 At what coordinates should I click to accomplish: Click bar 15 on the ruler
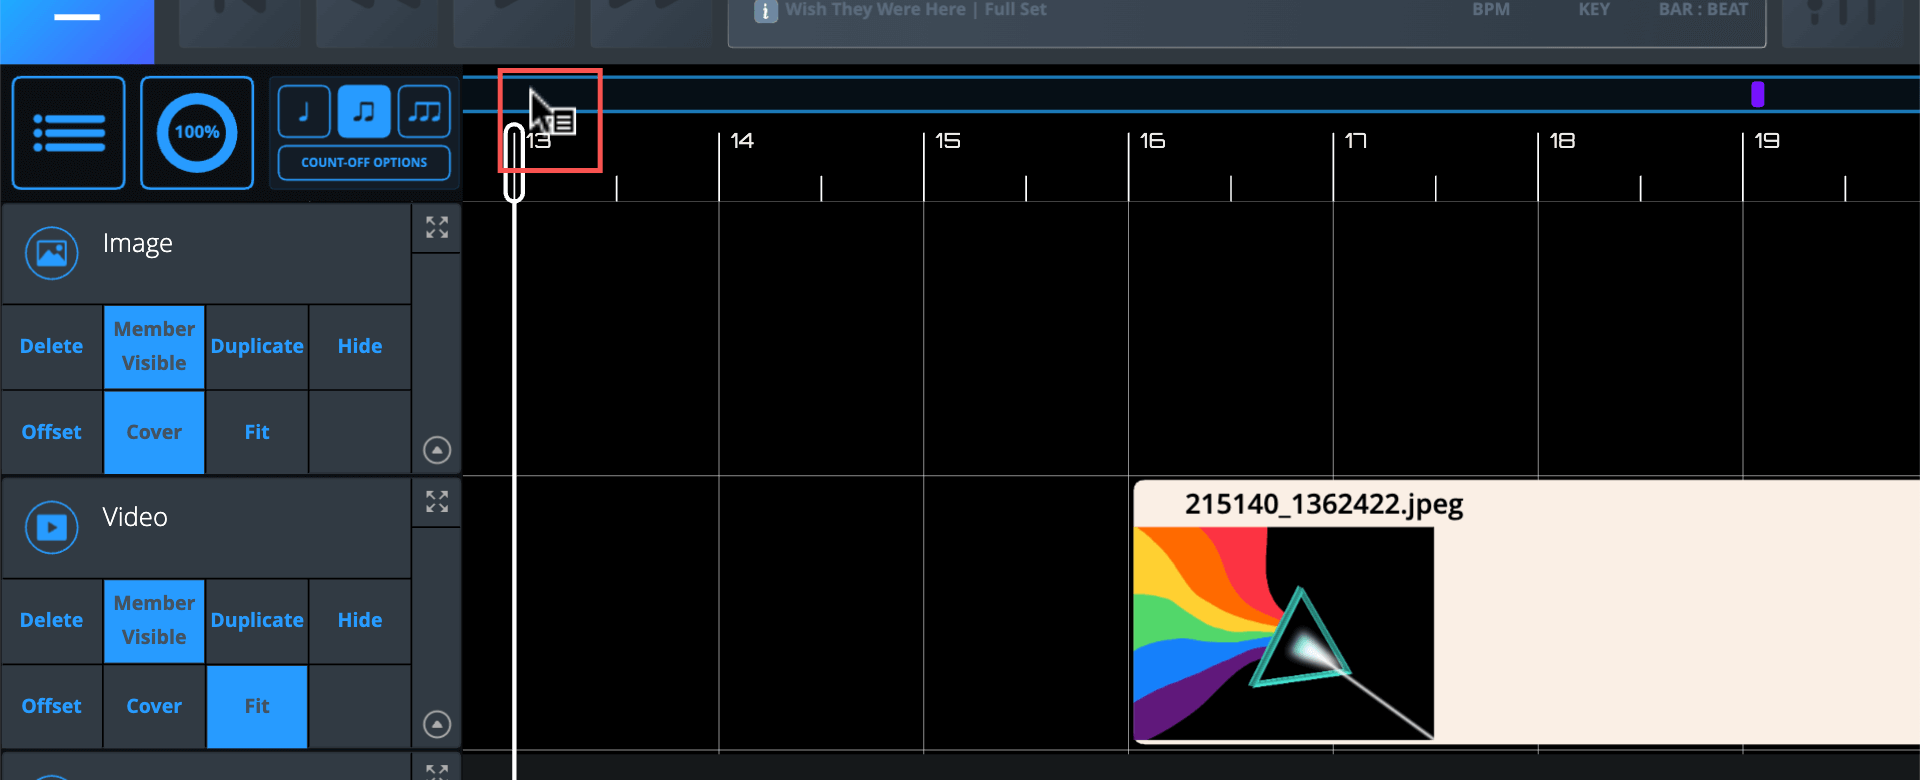pyautogui.click(x=948, y=141)
